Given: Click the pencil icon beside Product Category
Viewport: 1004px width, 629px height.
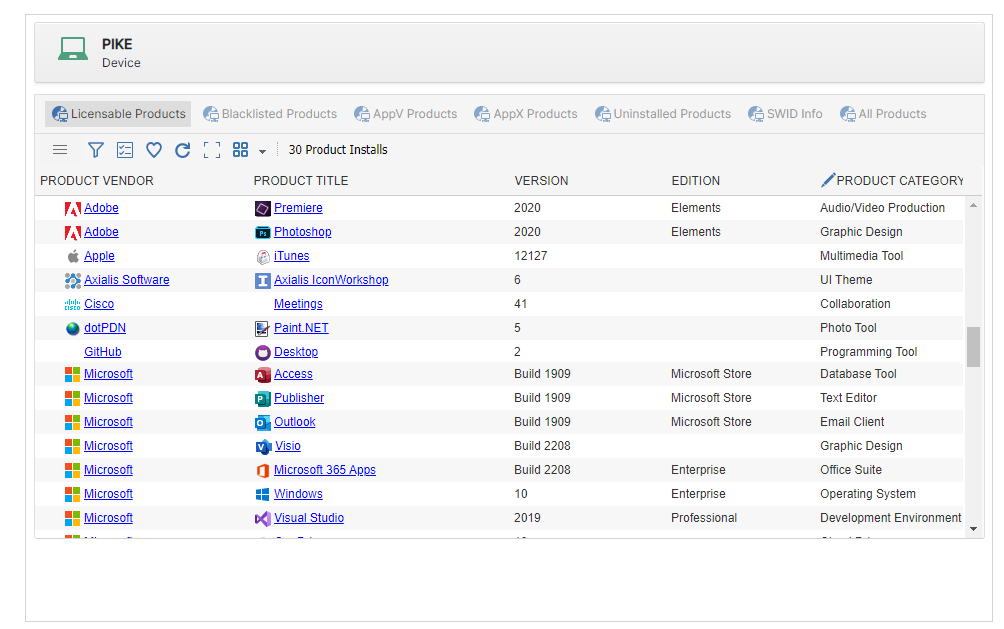Looking at the screenshot, I should 828,180.
